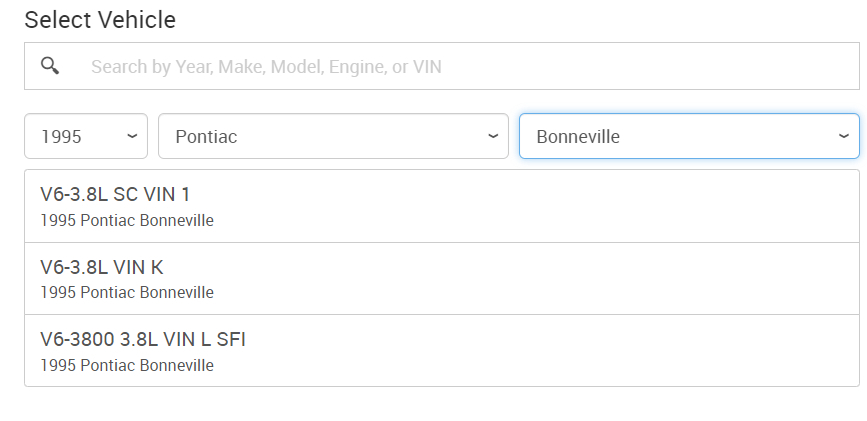Click blank right side of VIN K row
Viewport: 867px width, 421px height.
(x=650, y=279)
